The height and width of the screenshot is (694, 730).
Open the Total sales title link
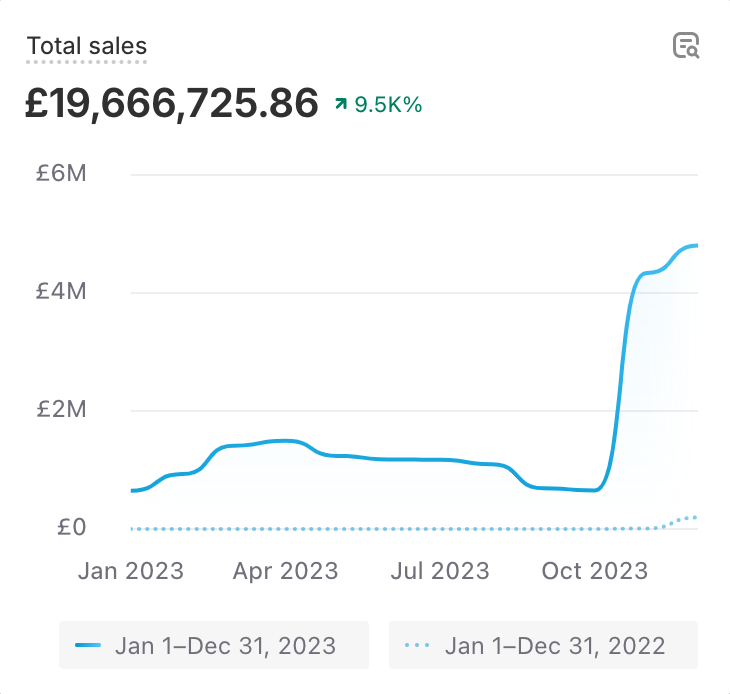(87, 46)
